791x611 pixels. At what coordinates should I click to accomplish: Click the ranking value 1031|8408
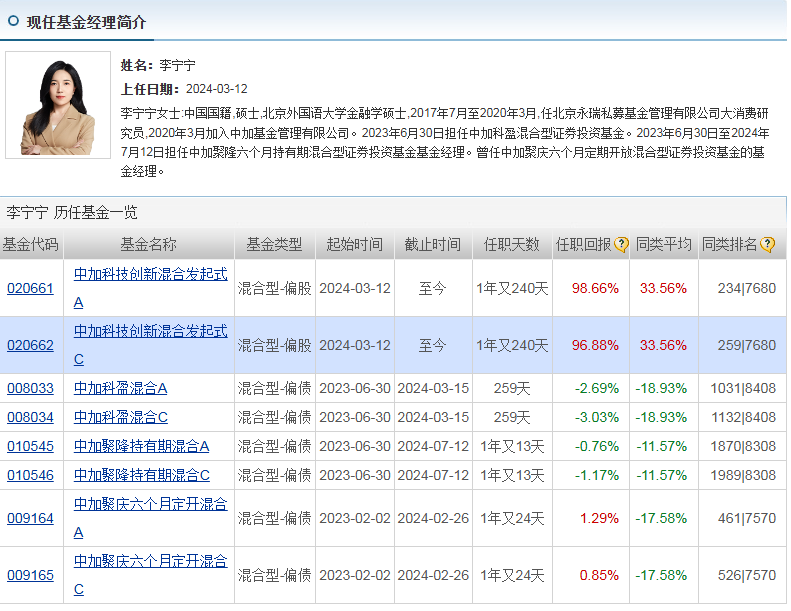tap(743, 388)
